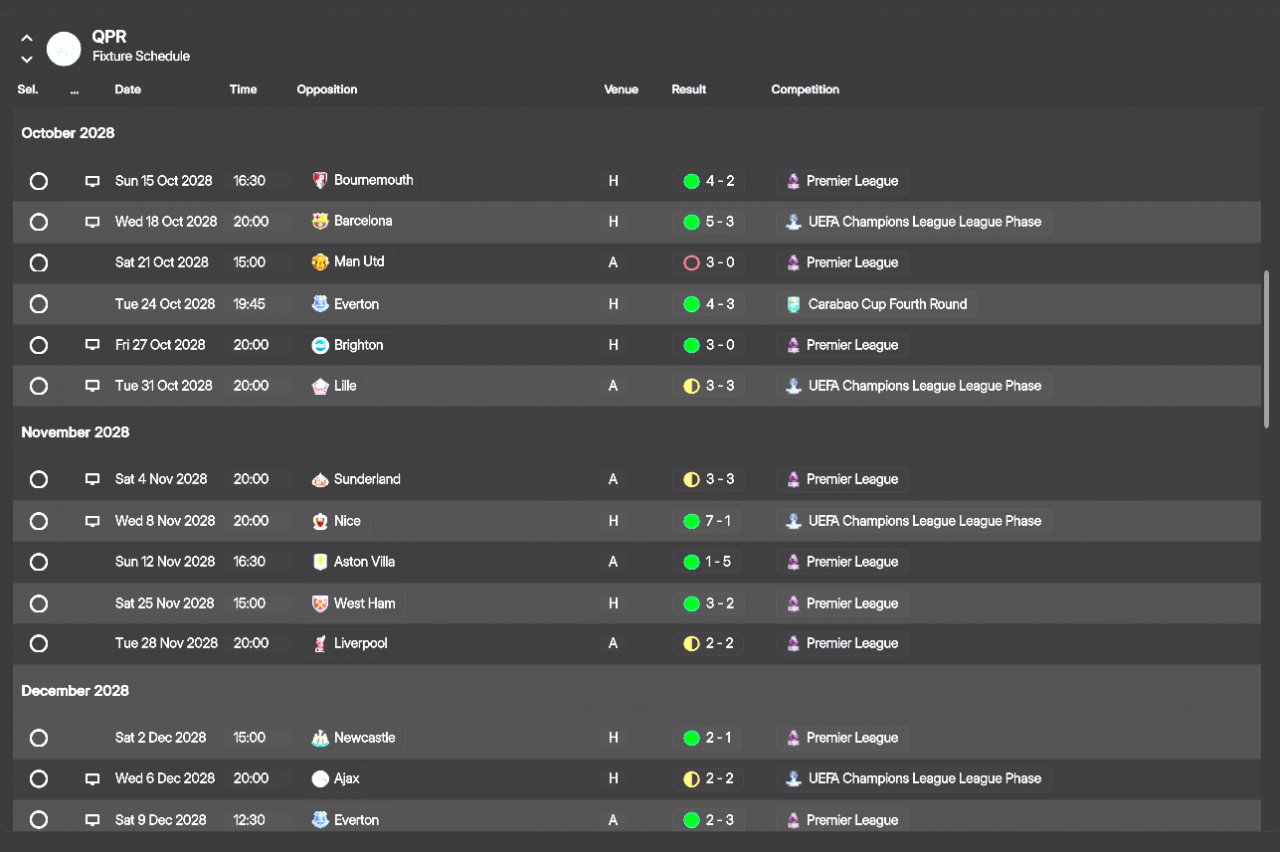Sort fixtures by Date column header
The image size is (1280, 852).
[128, 89]
